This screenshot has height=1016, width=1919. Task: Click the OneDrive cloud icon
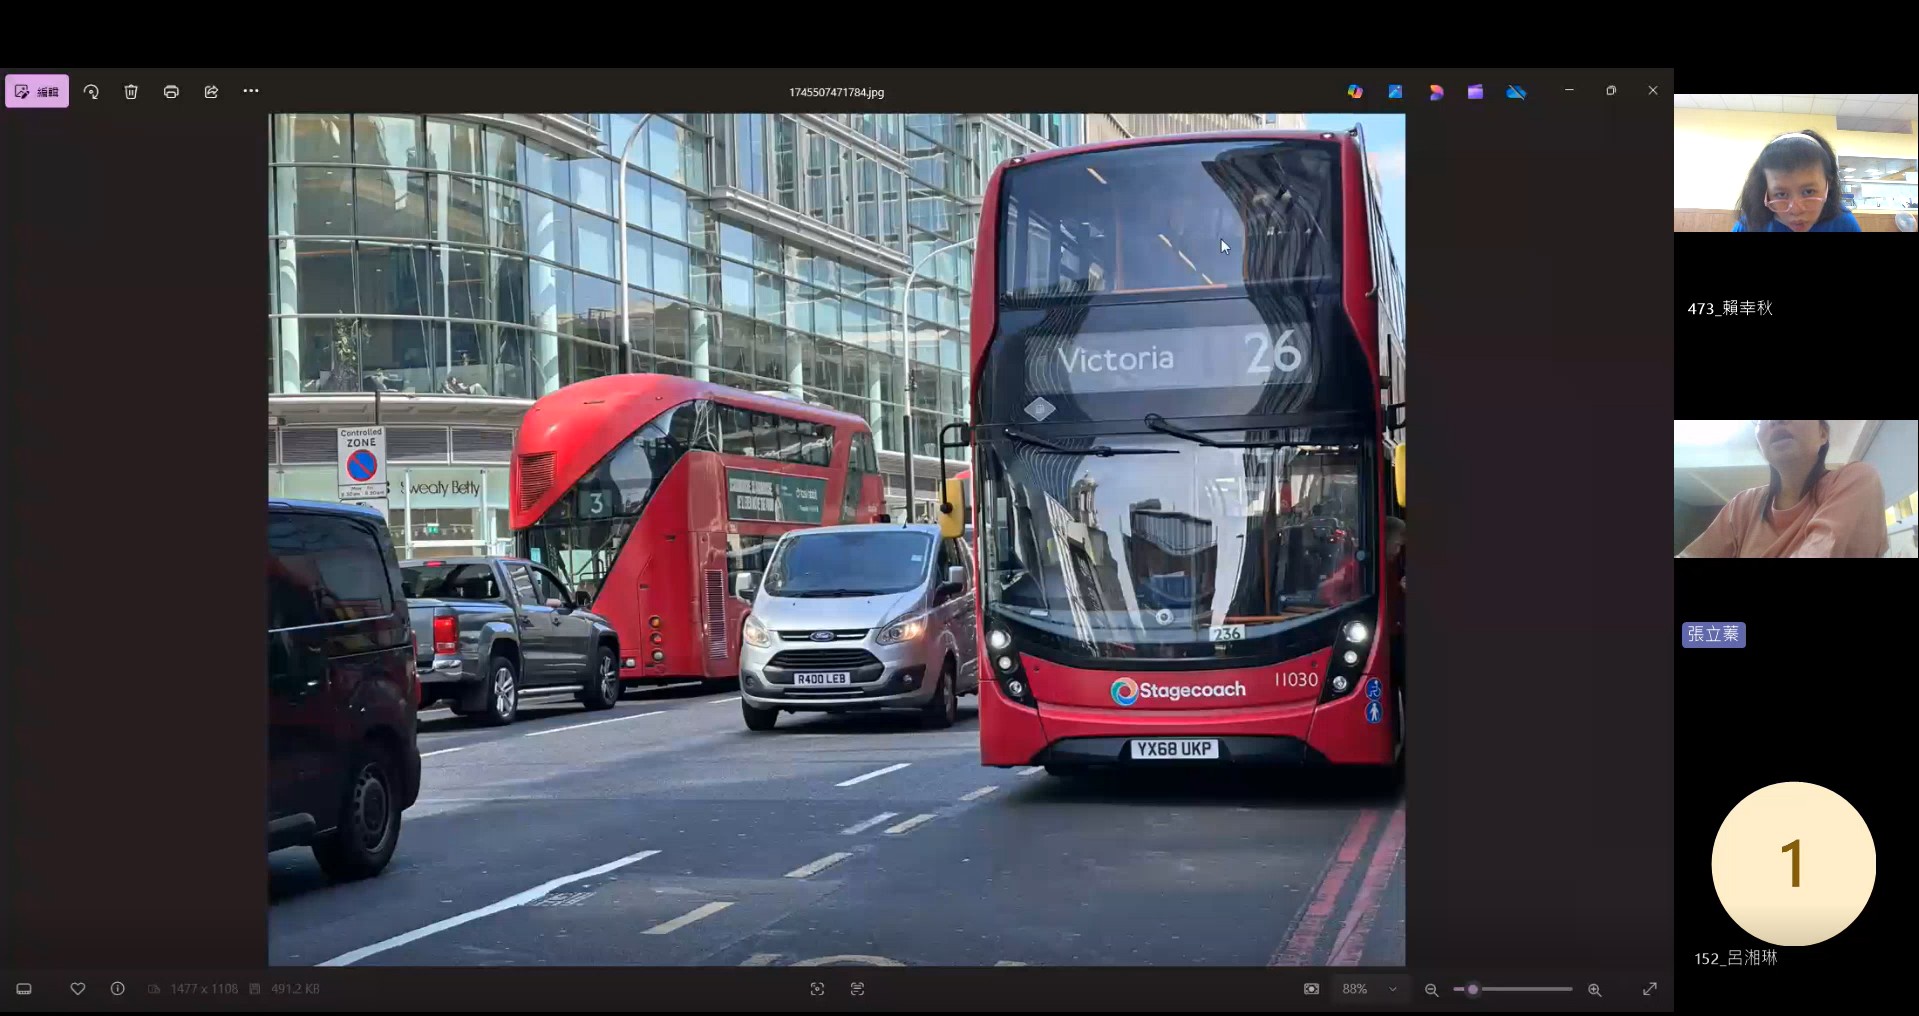tap(1516, 91)
